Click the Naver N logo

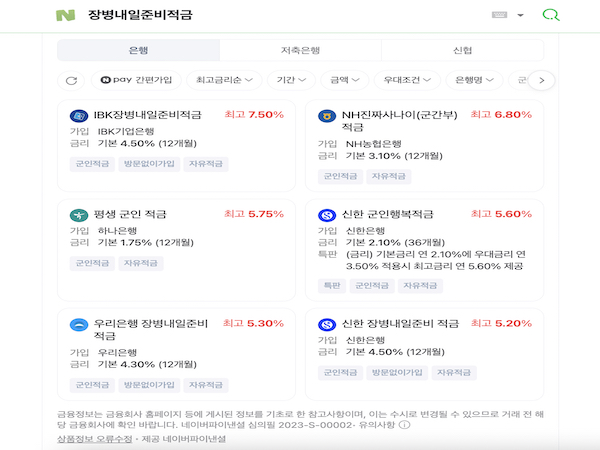(x=65, y=15)
